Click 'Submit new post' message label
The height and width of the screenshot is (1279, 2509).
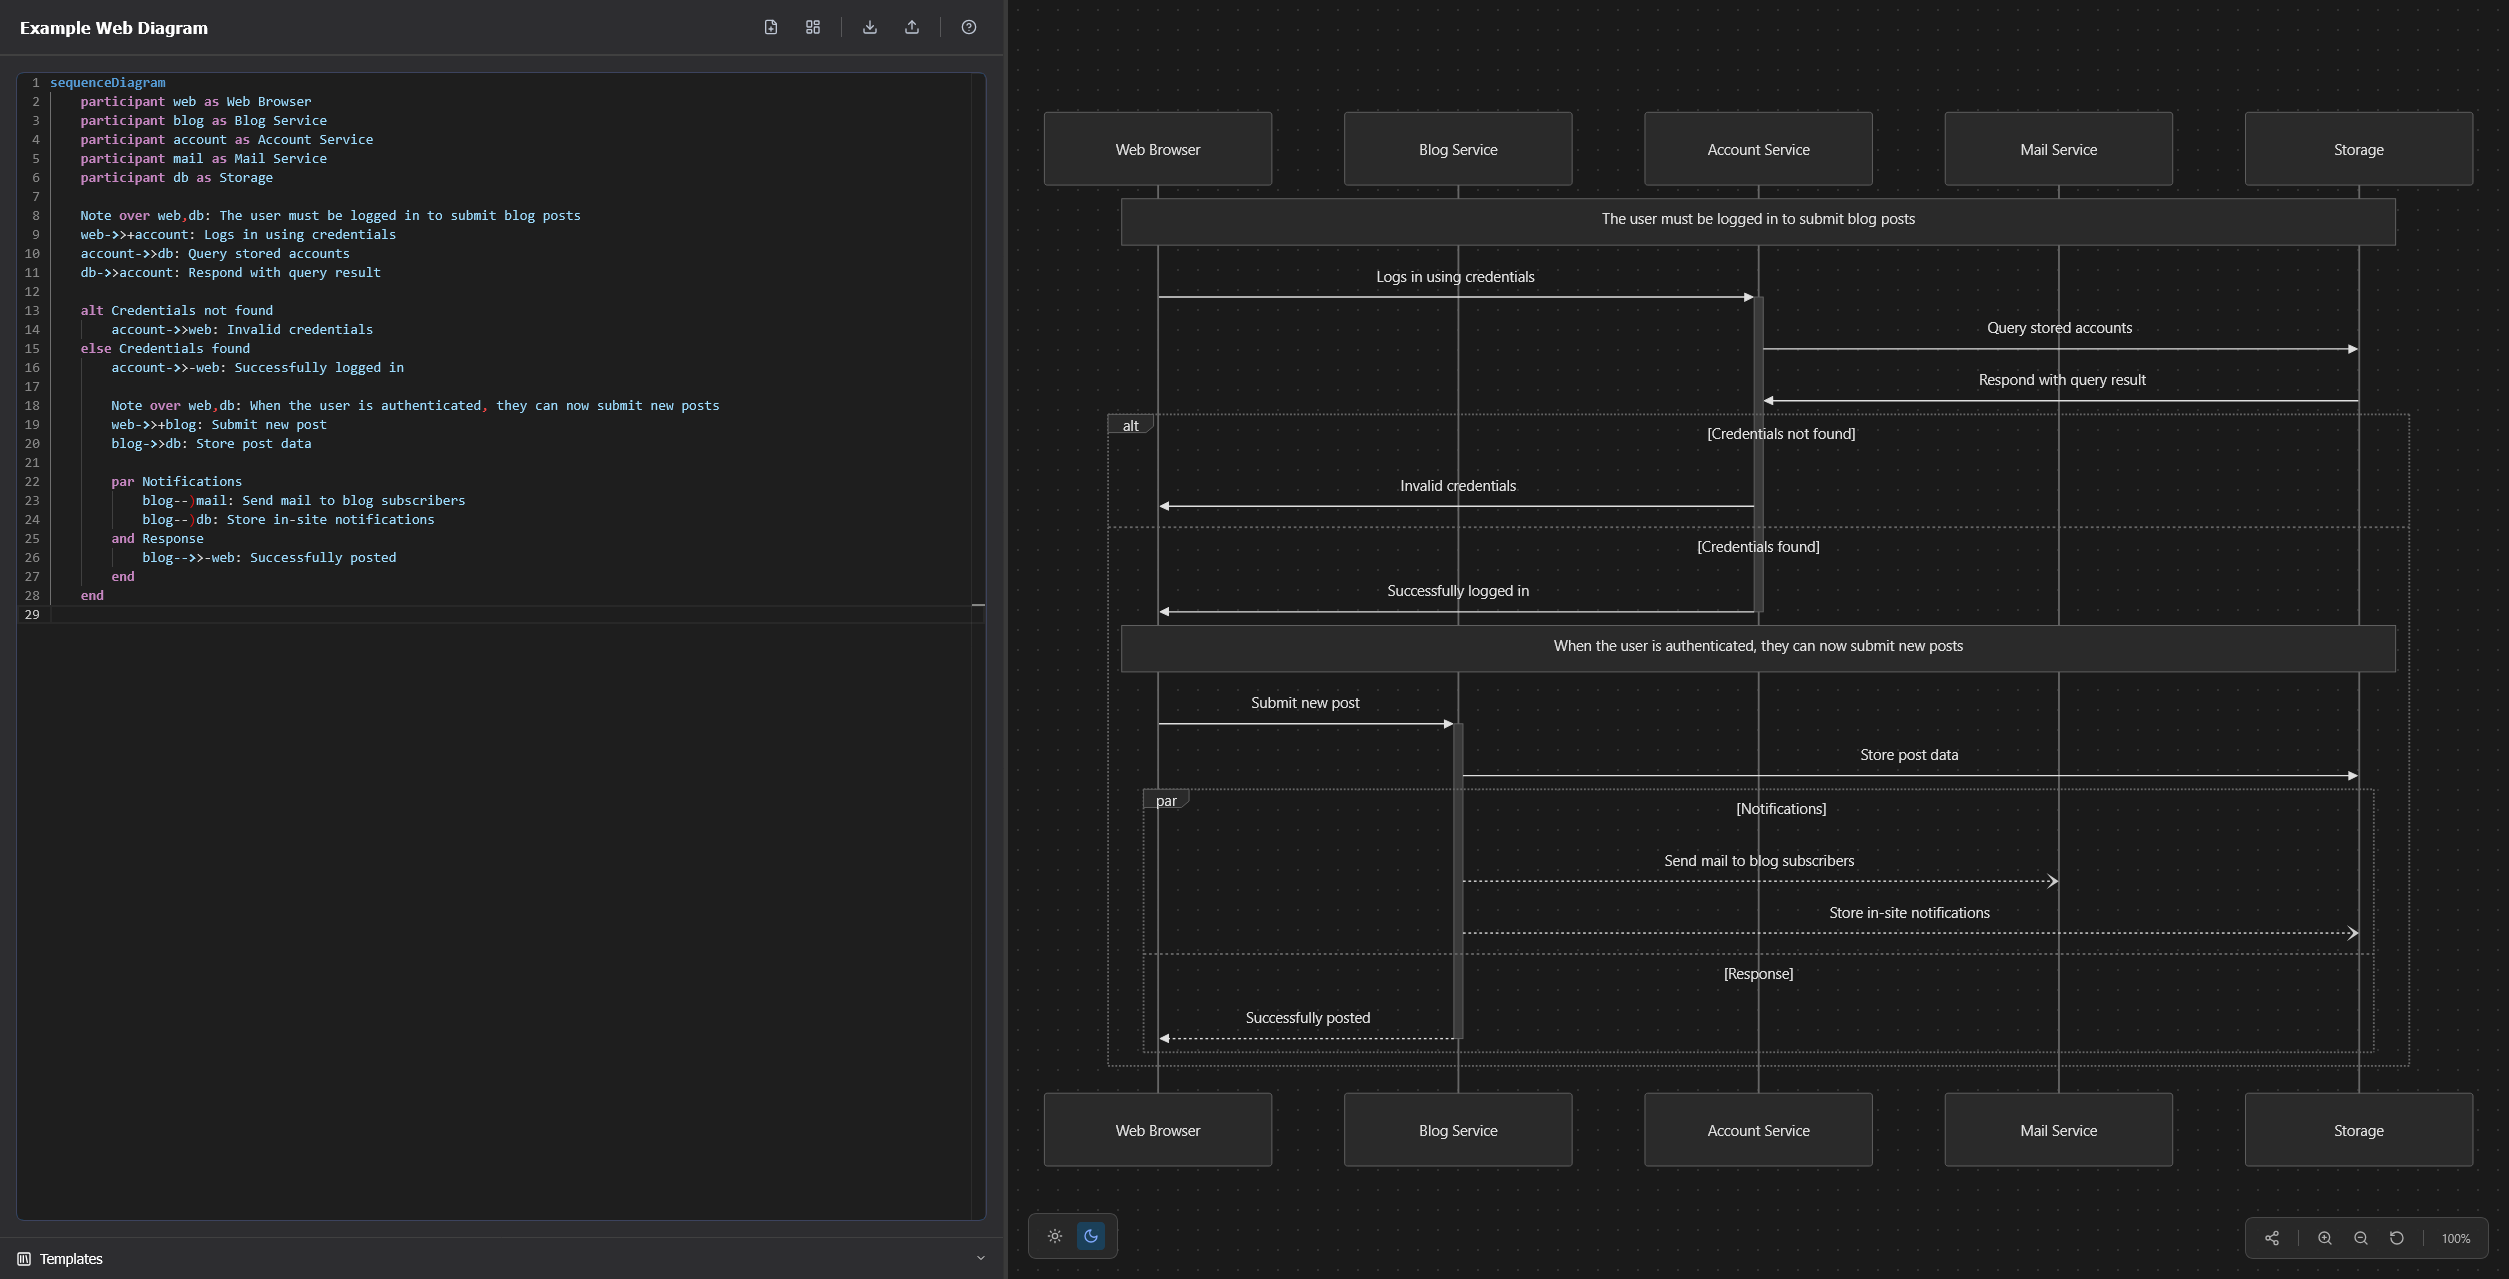(1305, 703)
